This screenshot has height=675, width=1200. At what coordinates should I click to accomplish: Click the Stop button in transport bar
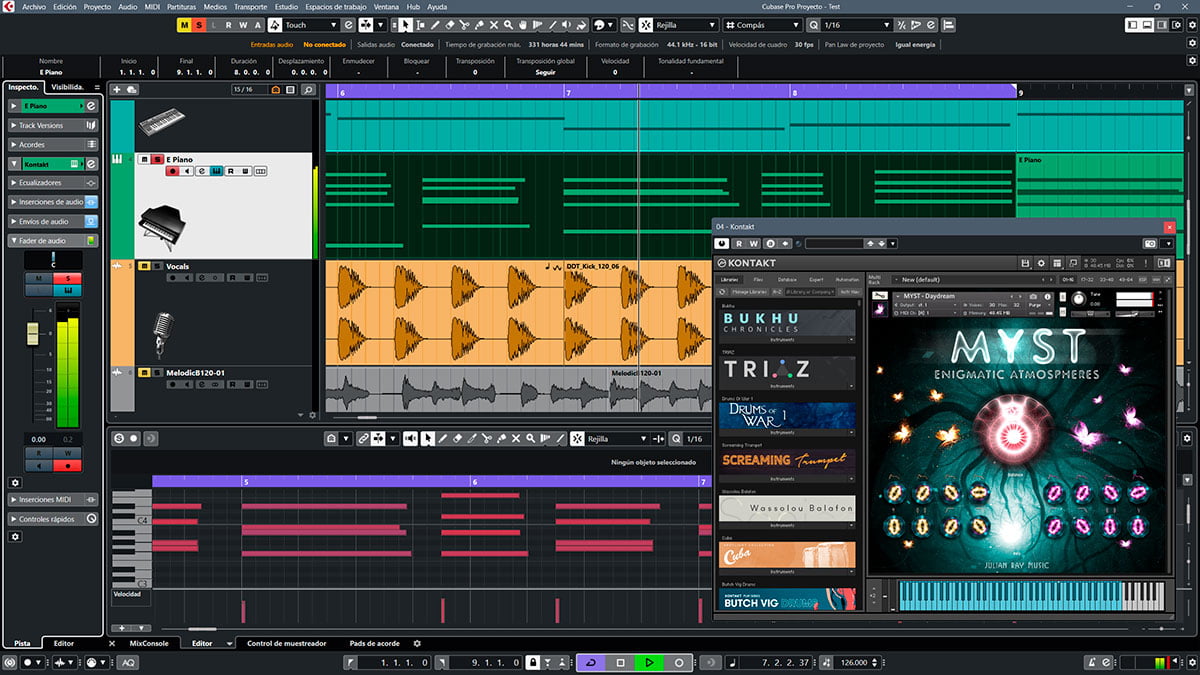pos(620,662)
